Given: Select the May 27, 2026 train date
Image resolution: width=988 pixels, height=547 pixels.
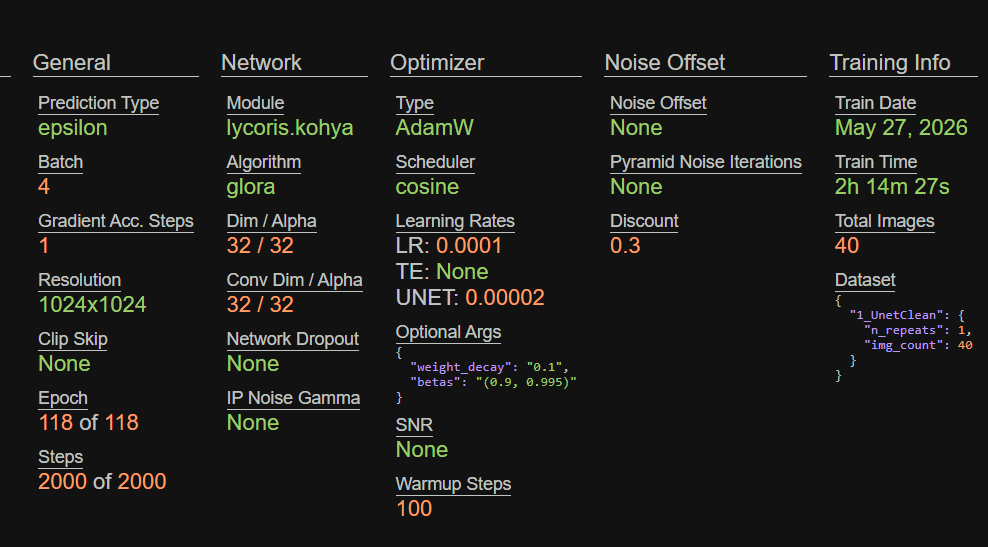Looking at the screenshot, I should [901, 128].
